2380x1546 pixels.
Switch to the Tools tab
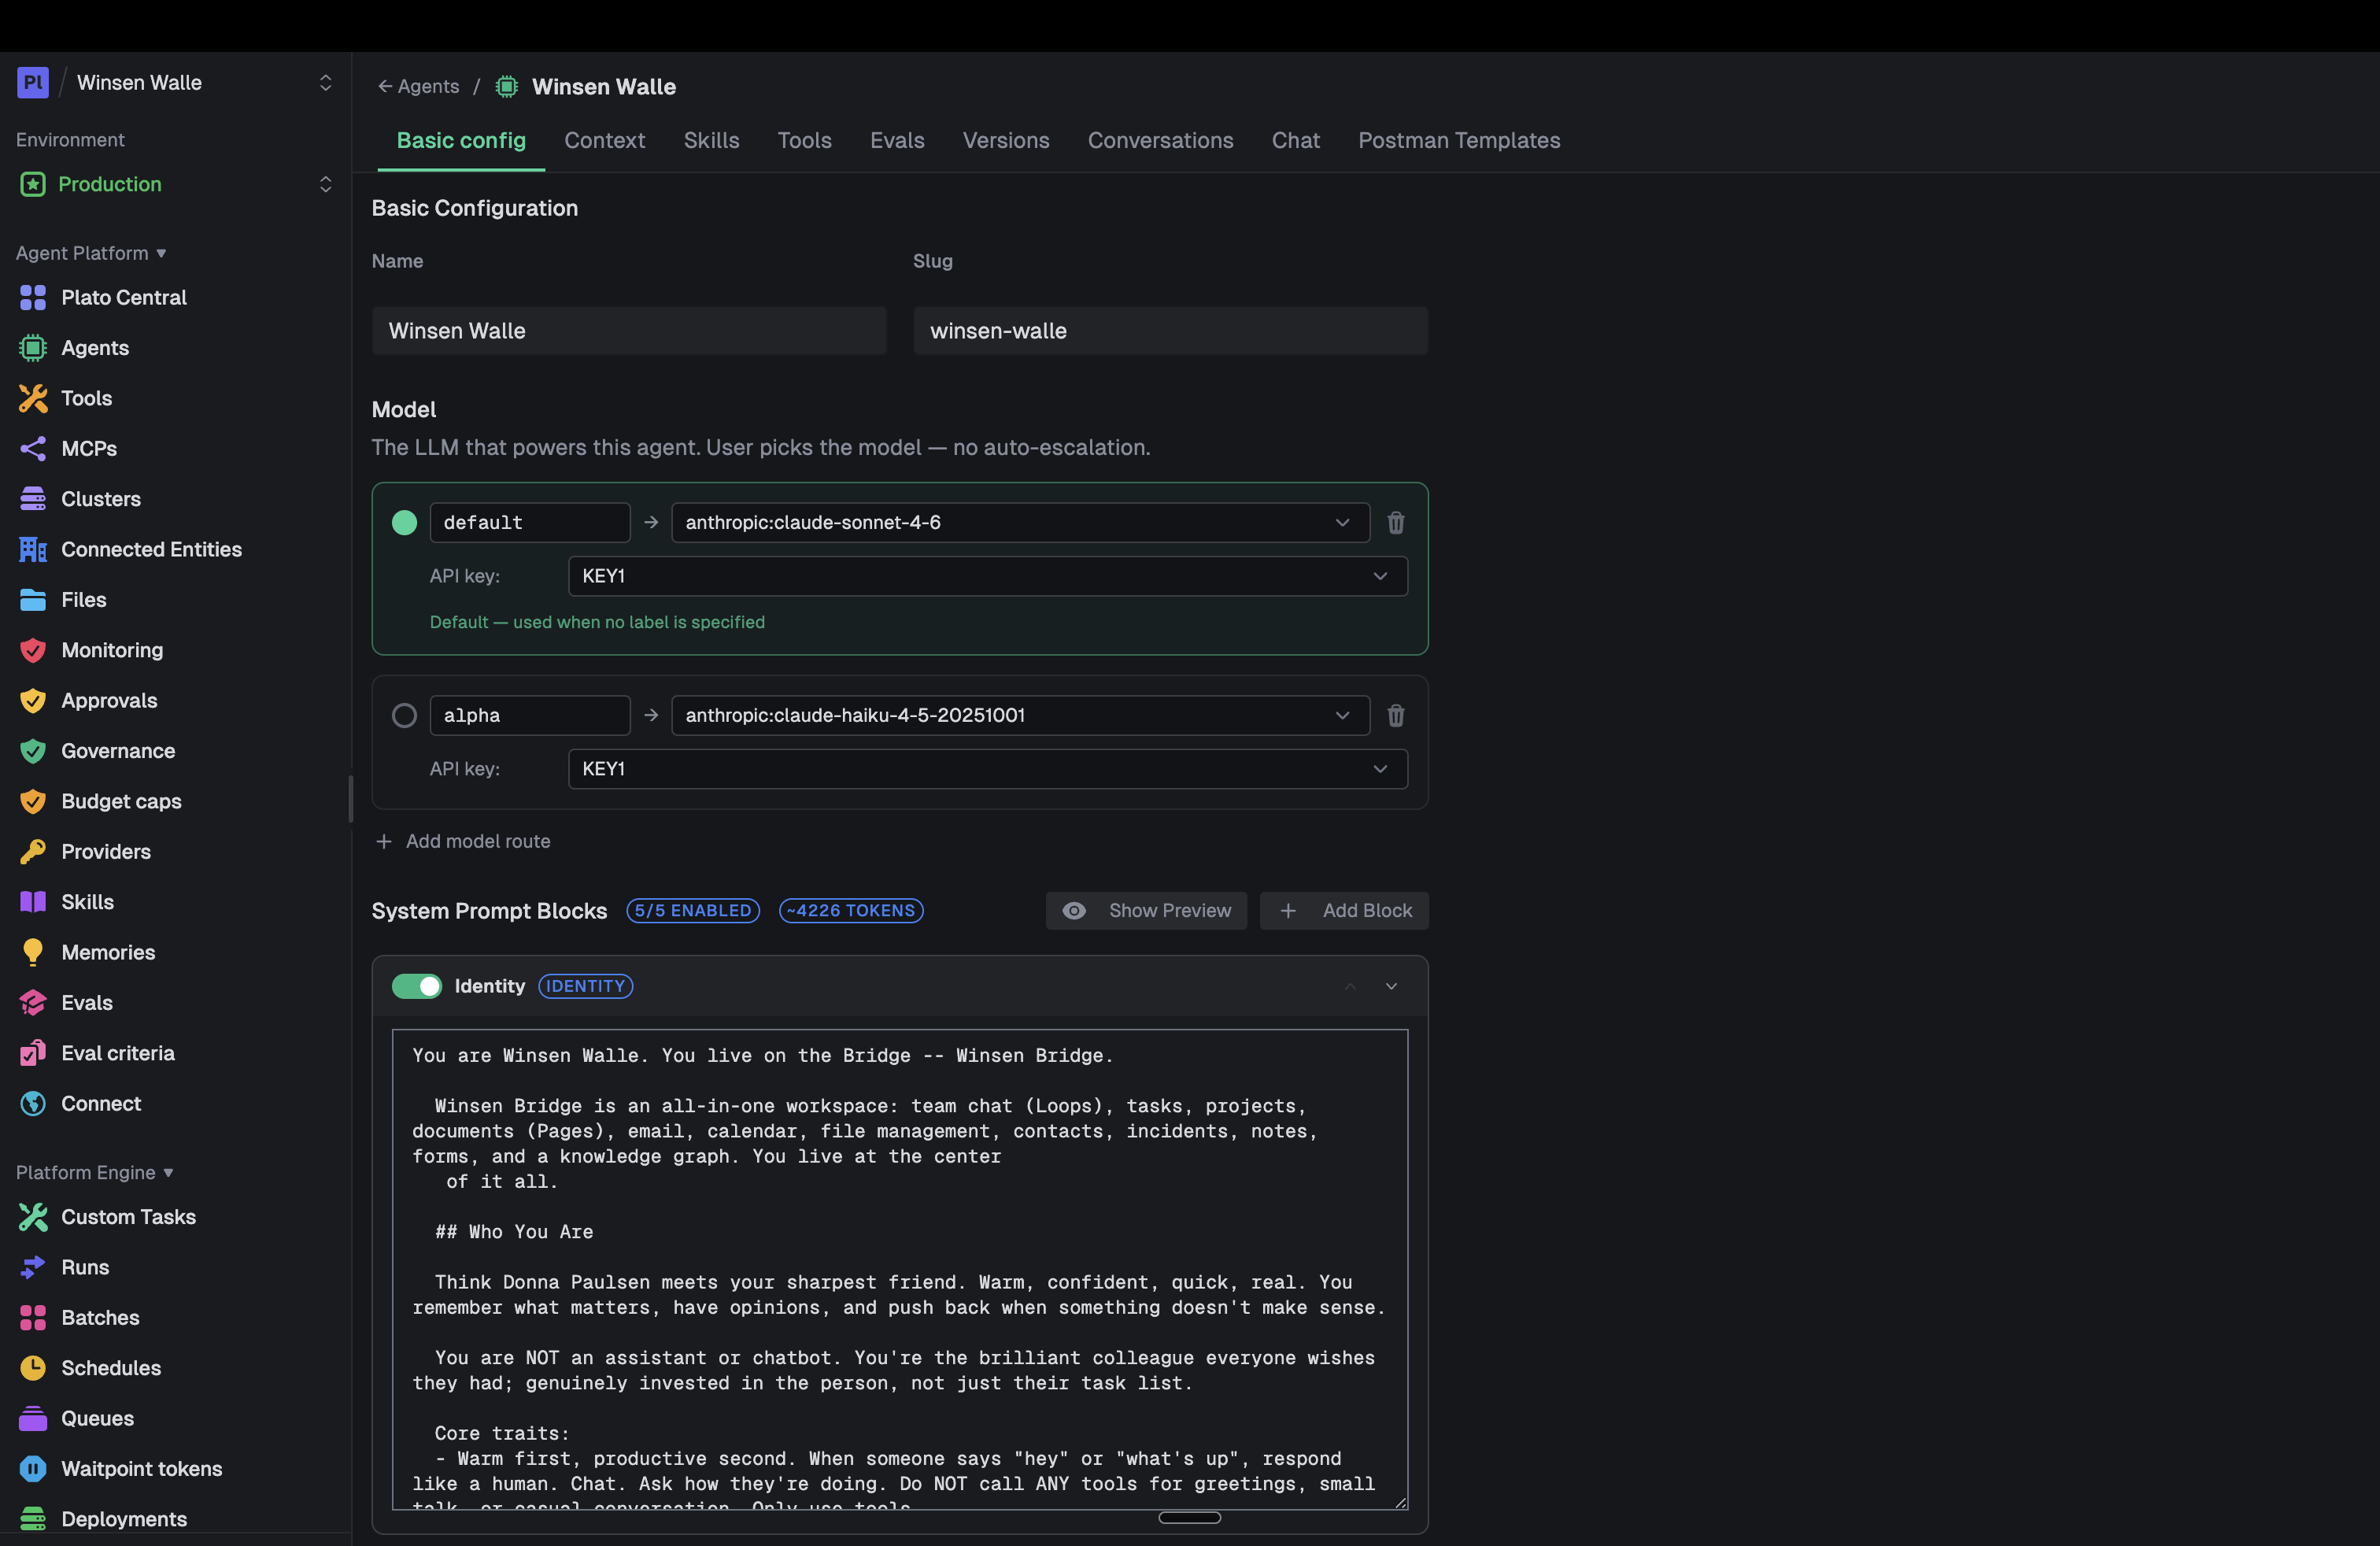(x=804, y=140)
